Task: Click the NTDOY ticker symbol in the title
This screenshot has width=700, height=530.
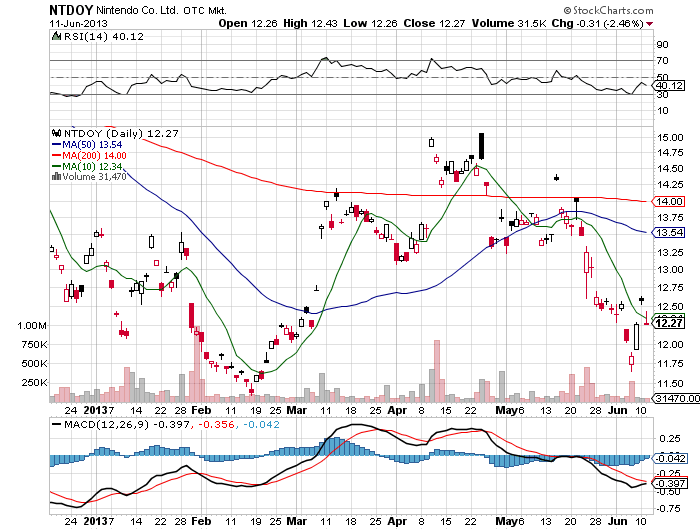Action: tap(71, 10)
